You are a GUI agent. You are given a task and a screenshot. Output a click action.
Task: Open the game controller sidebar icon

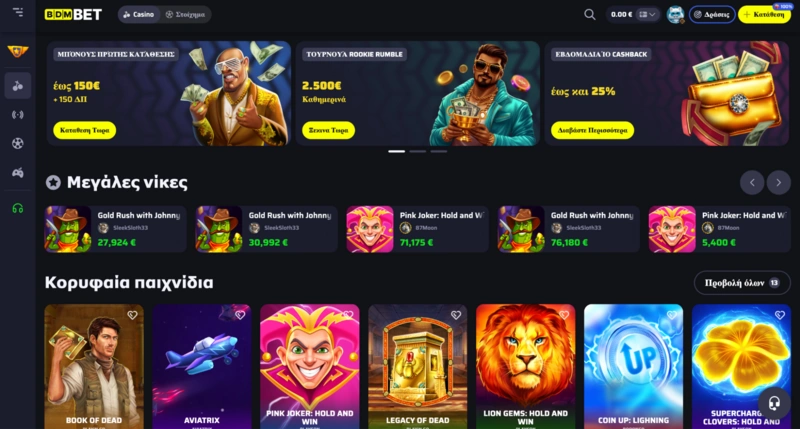click(17, 173)
